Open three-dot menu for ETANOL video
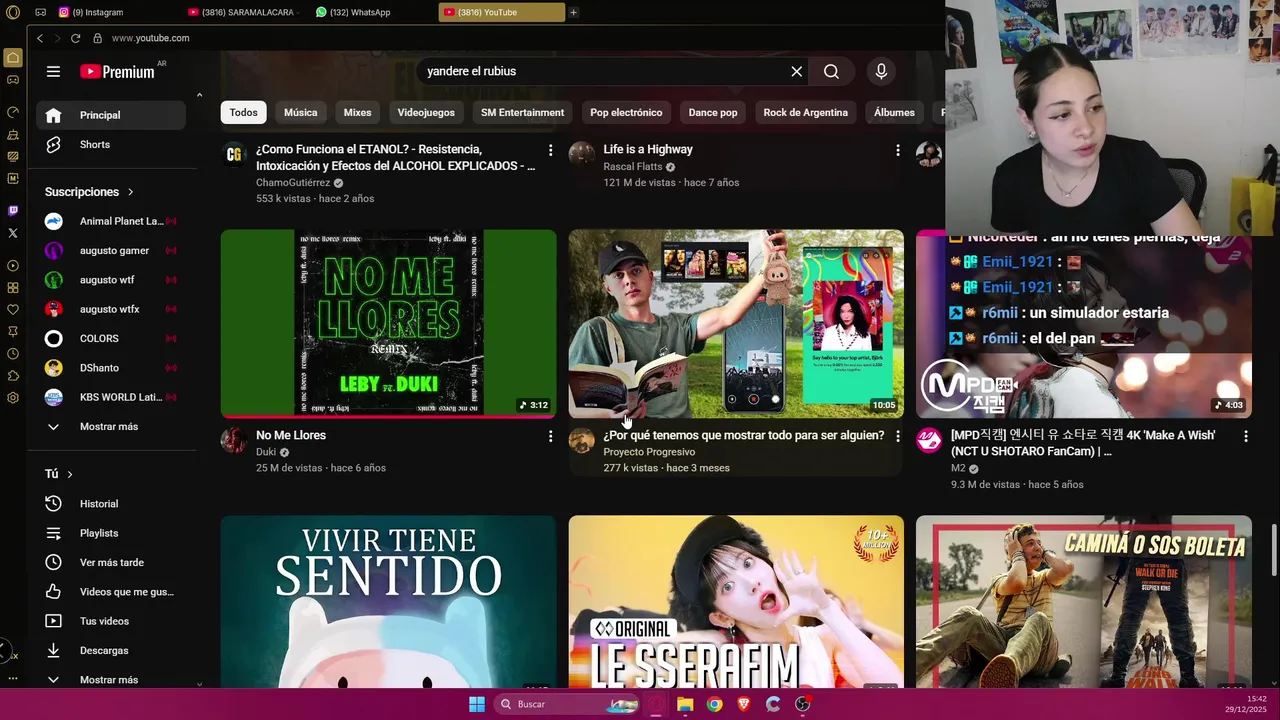The height and width of the screenshot is (720, 1280). coord(550,150)
